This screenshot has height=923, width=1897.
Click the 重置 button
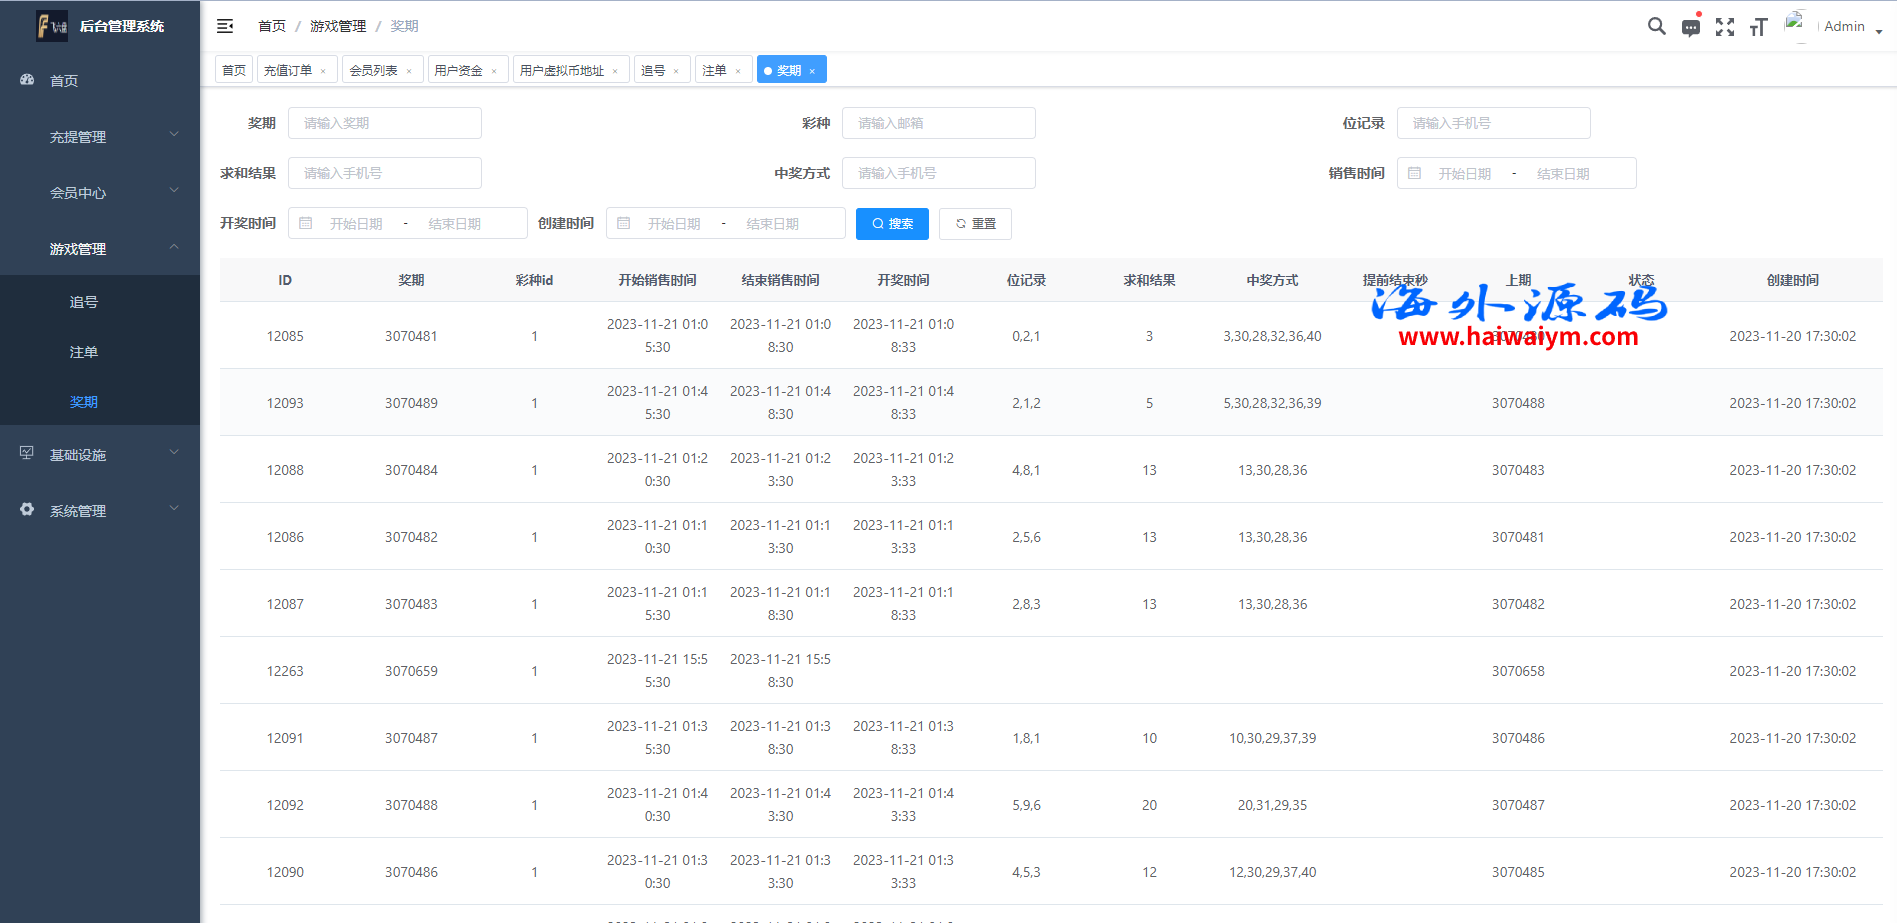point(975,224)
